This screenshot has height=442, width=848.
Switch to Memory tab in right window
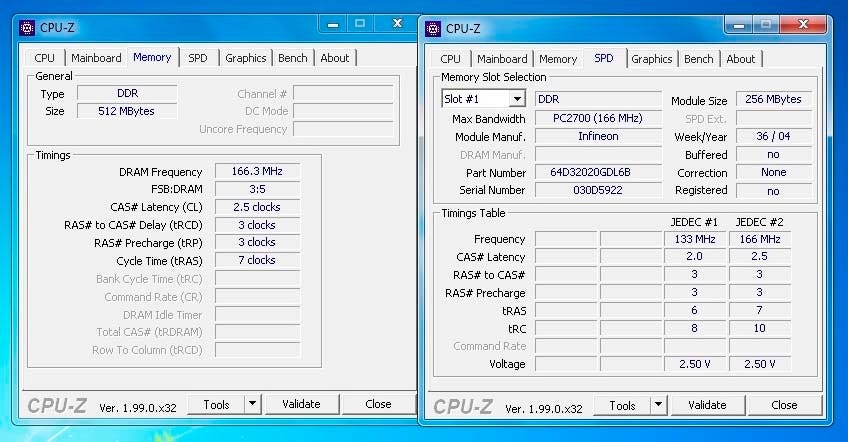[558, 59]
